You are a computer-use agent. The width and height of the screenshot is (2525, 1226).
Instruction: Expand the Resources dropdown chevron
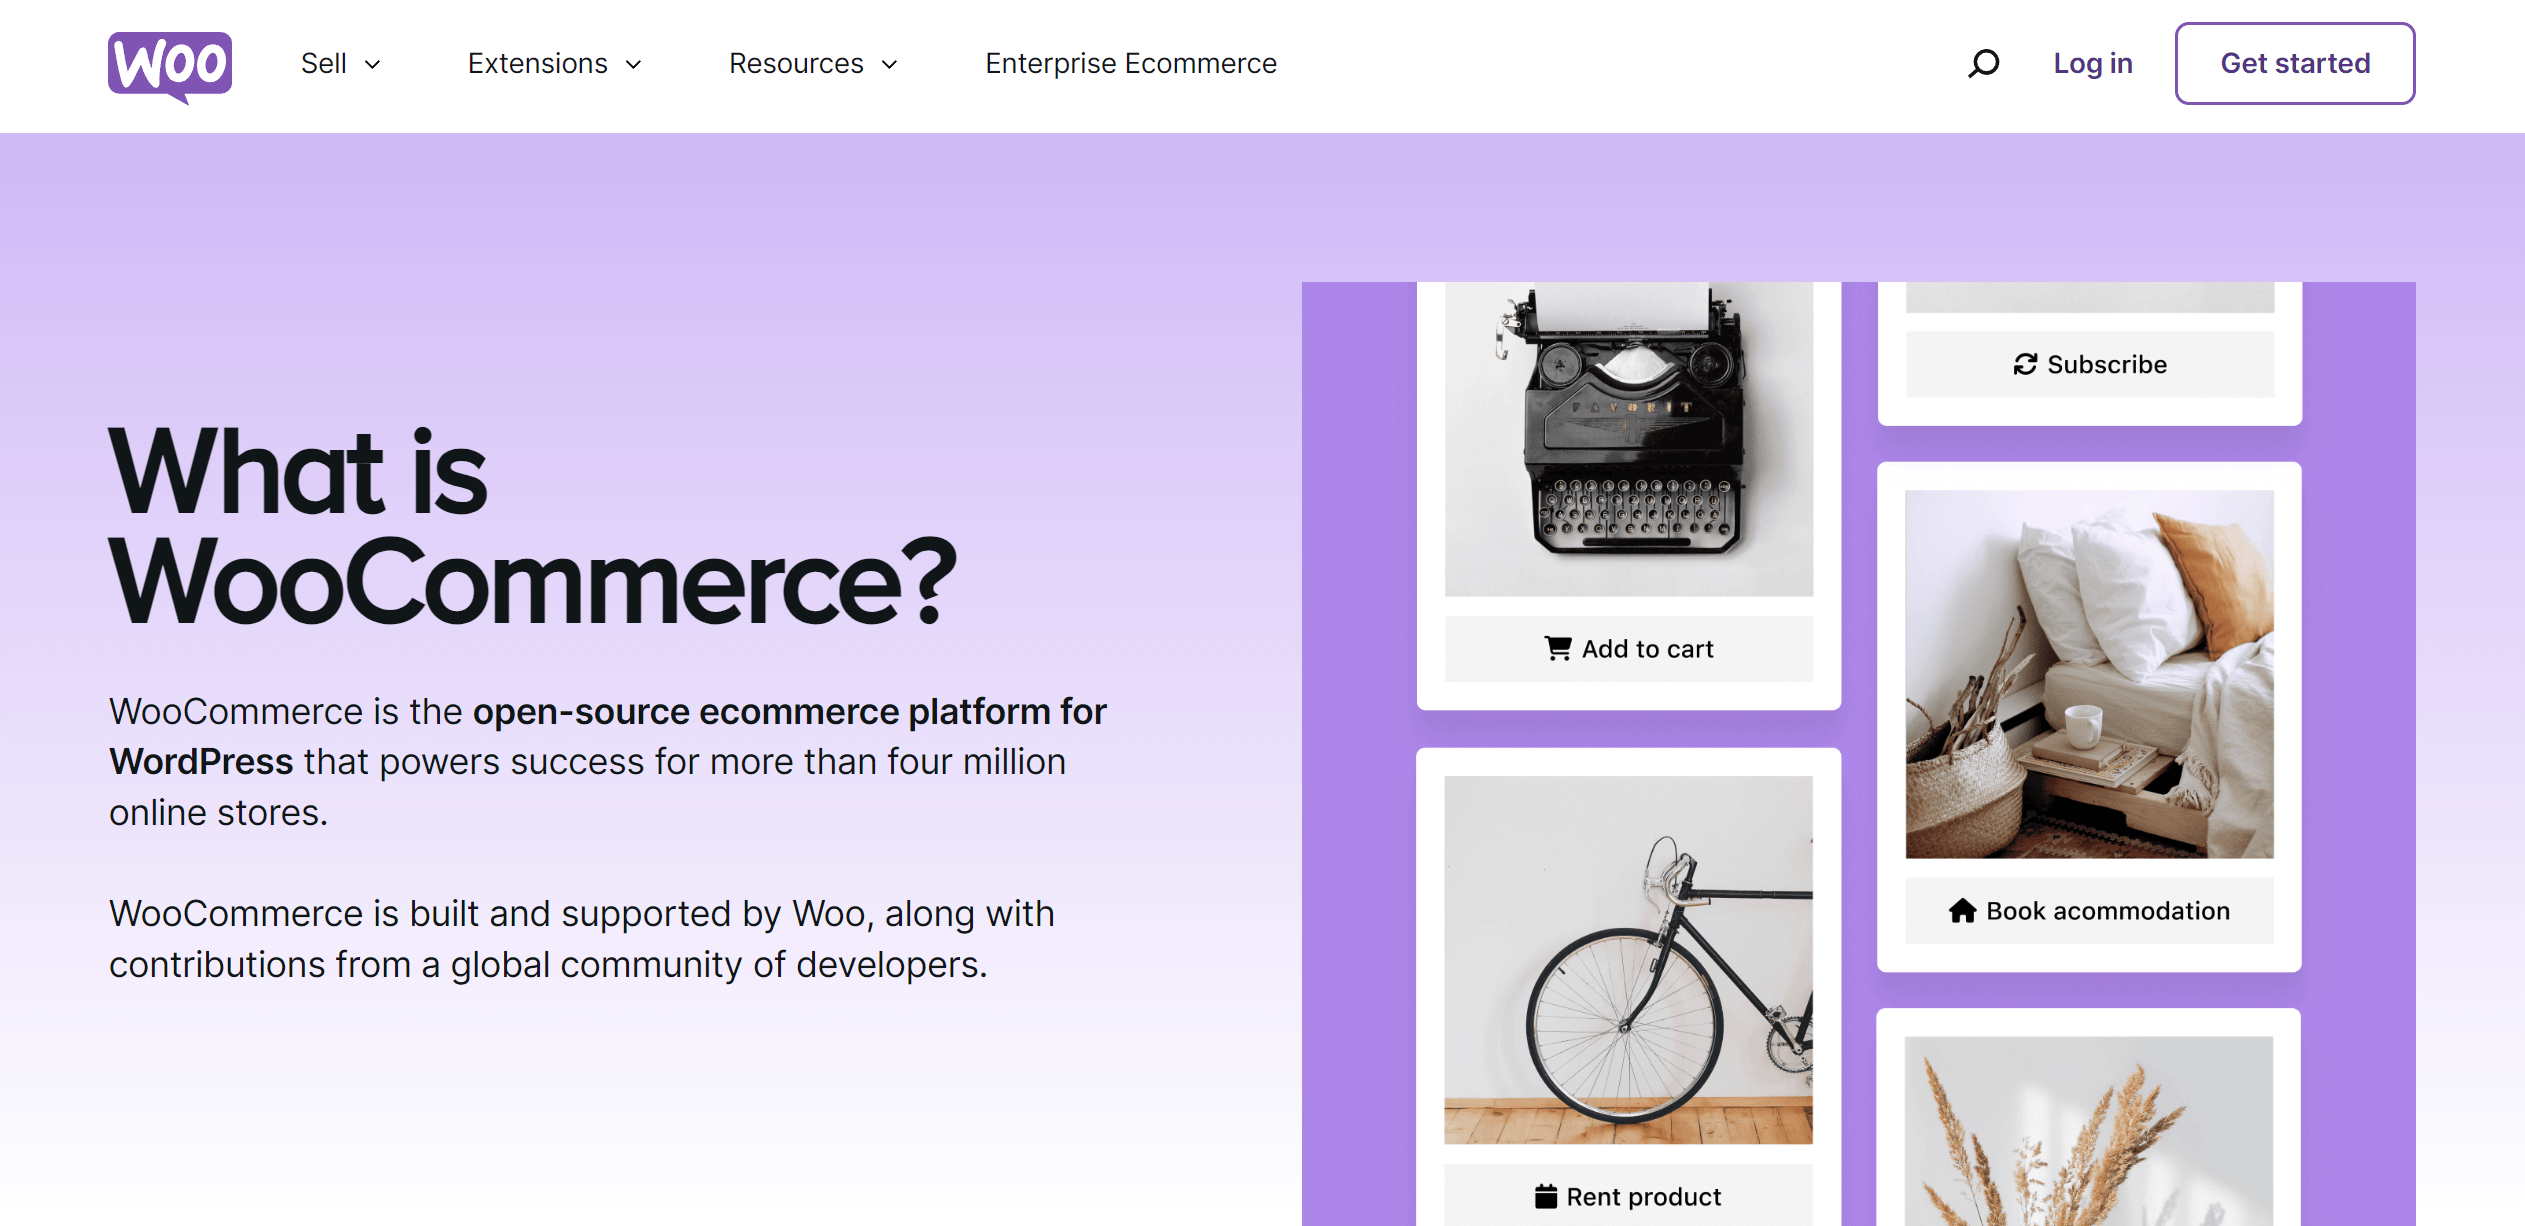(890, 65)
